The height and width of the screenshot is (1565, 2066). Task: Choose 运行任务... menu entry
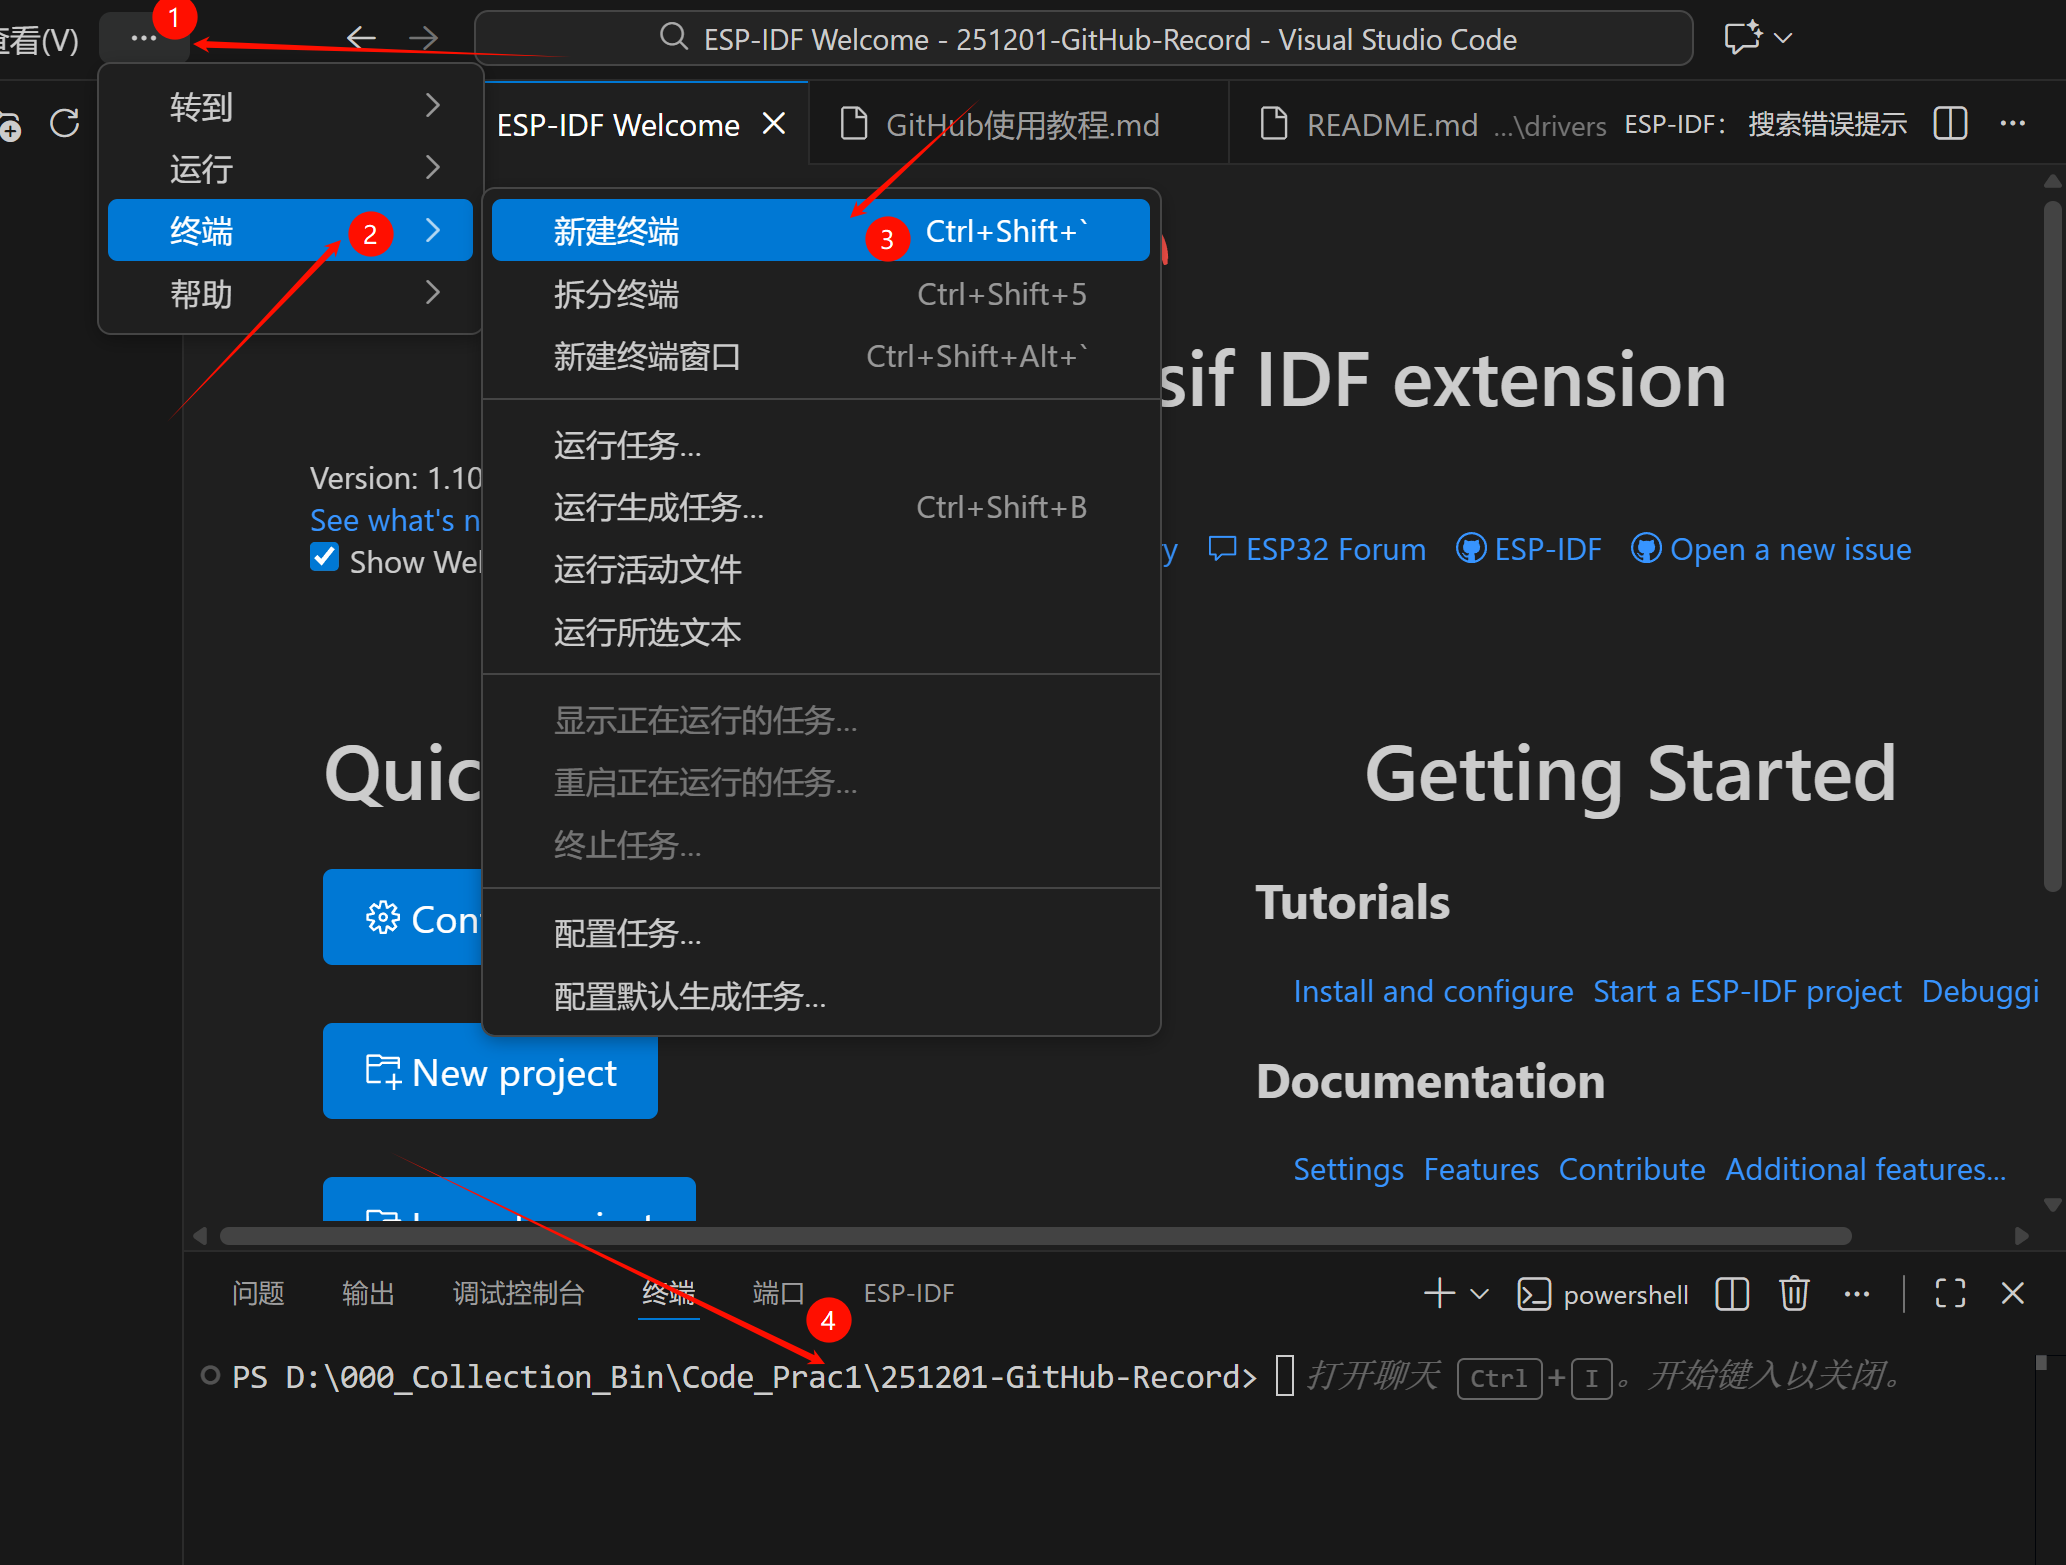(628, 445)
